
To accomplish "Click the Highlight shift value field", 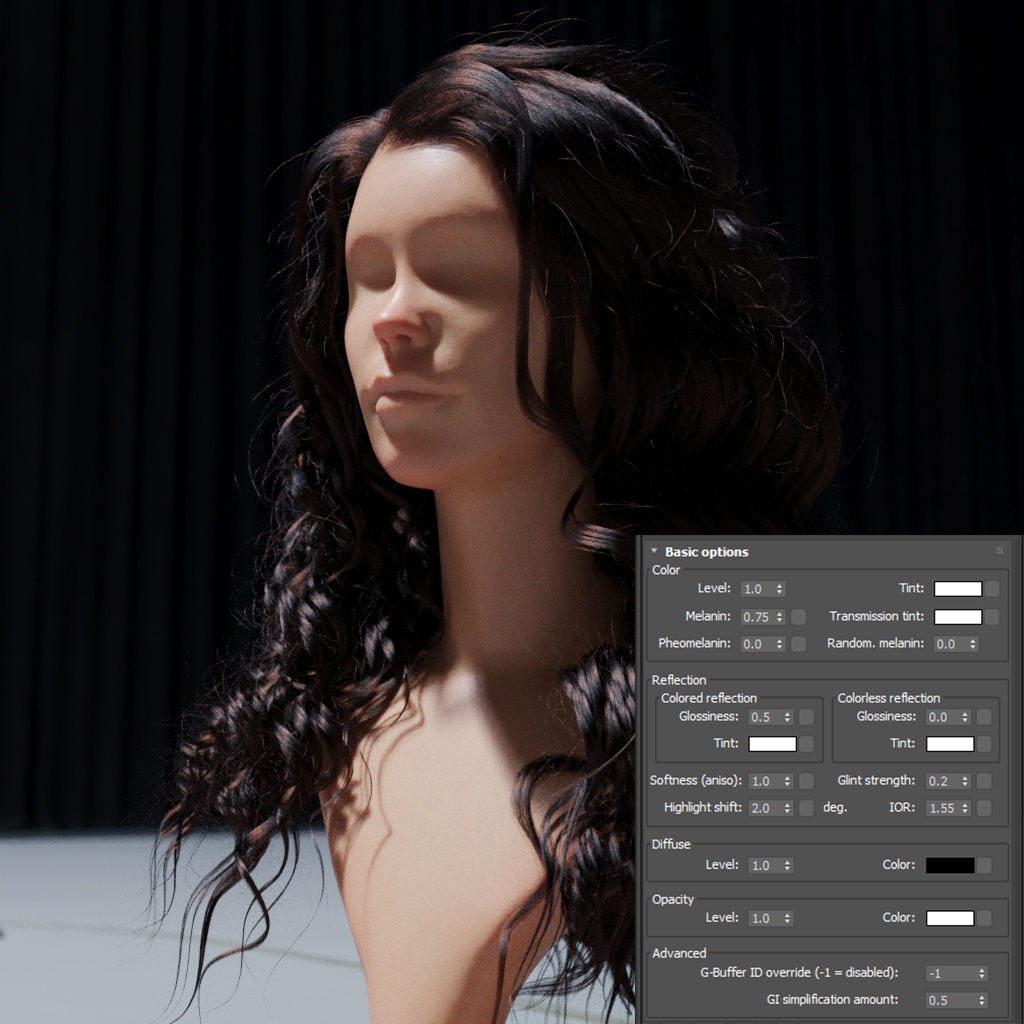I will point(765,808).
